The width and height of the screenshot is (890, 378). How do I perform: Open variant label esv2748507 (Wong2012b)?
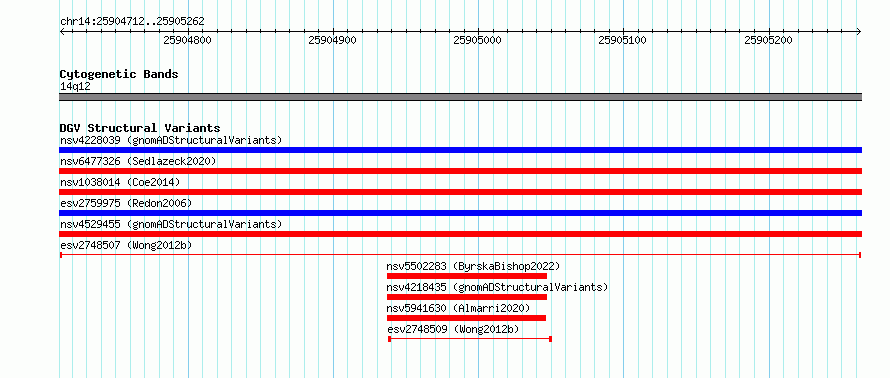coord(126,245)
